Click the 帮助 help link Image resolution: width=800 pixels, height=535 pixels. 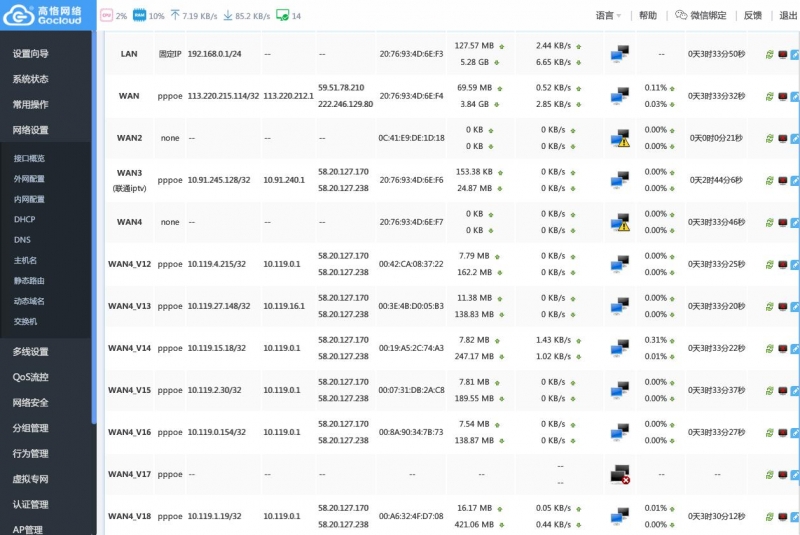pyautogui.click(x=648, y=16)
